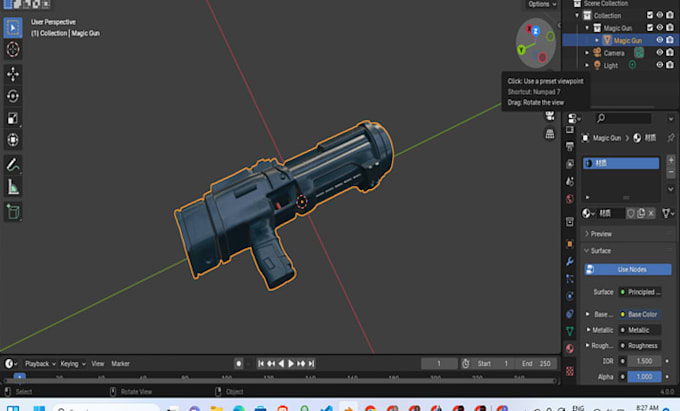The image size is (680, 411).
Task: Open the Object Data green triangle tab
Action: [x=570, y=331]
